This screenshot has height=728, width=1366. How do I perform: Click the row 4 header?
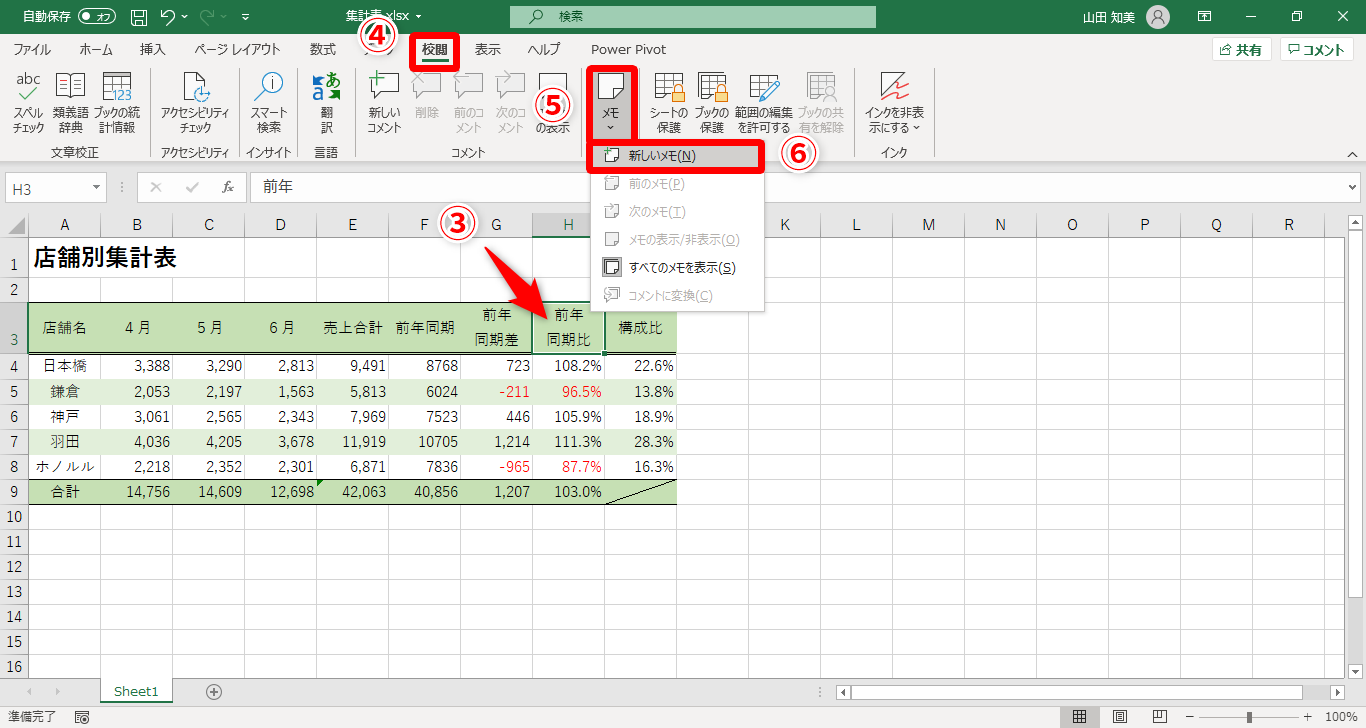tap(14, 366)
